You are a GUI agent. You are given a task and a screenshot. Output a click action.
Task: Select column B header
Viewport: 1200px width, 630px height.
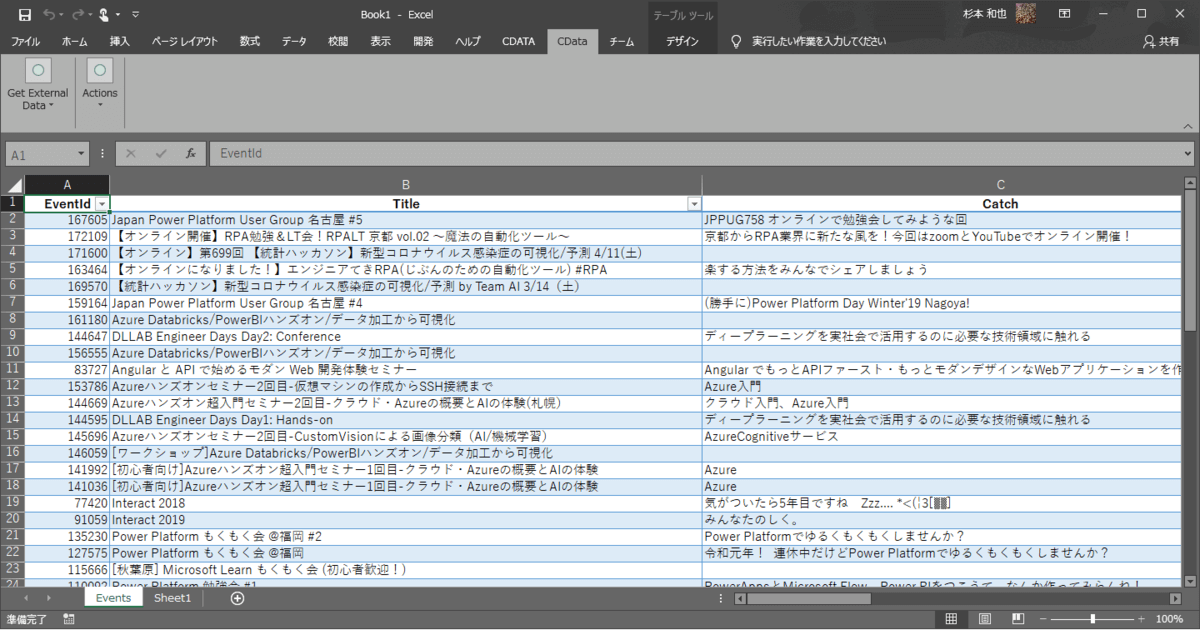[x=406, y=185]
